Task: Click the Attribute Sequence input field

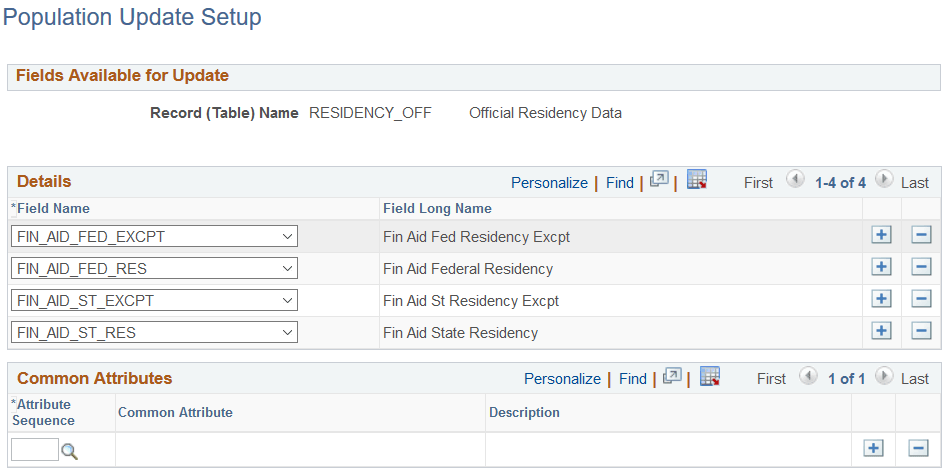Action: click(35, 450)
